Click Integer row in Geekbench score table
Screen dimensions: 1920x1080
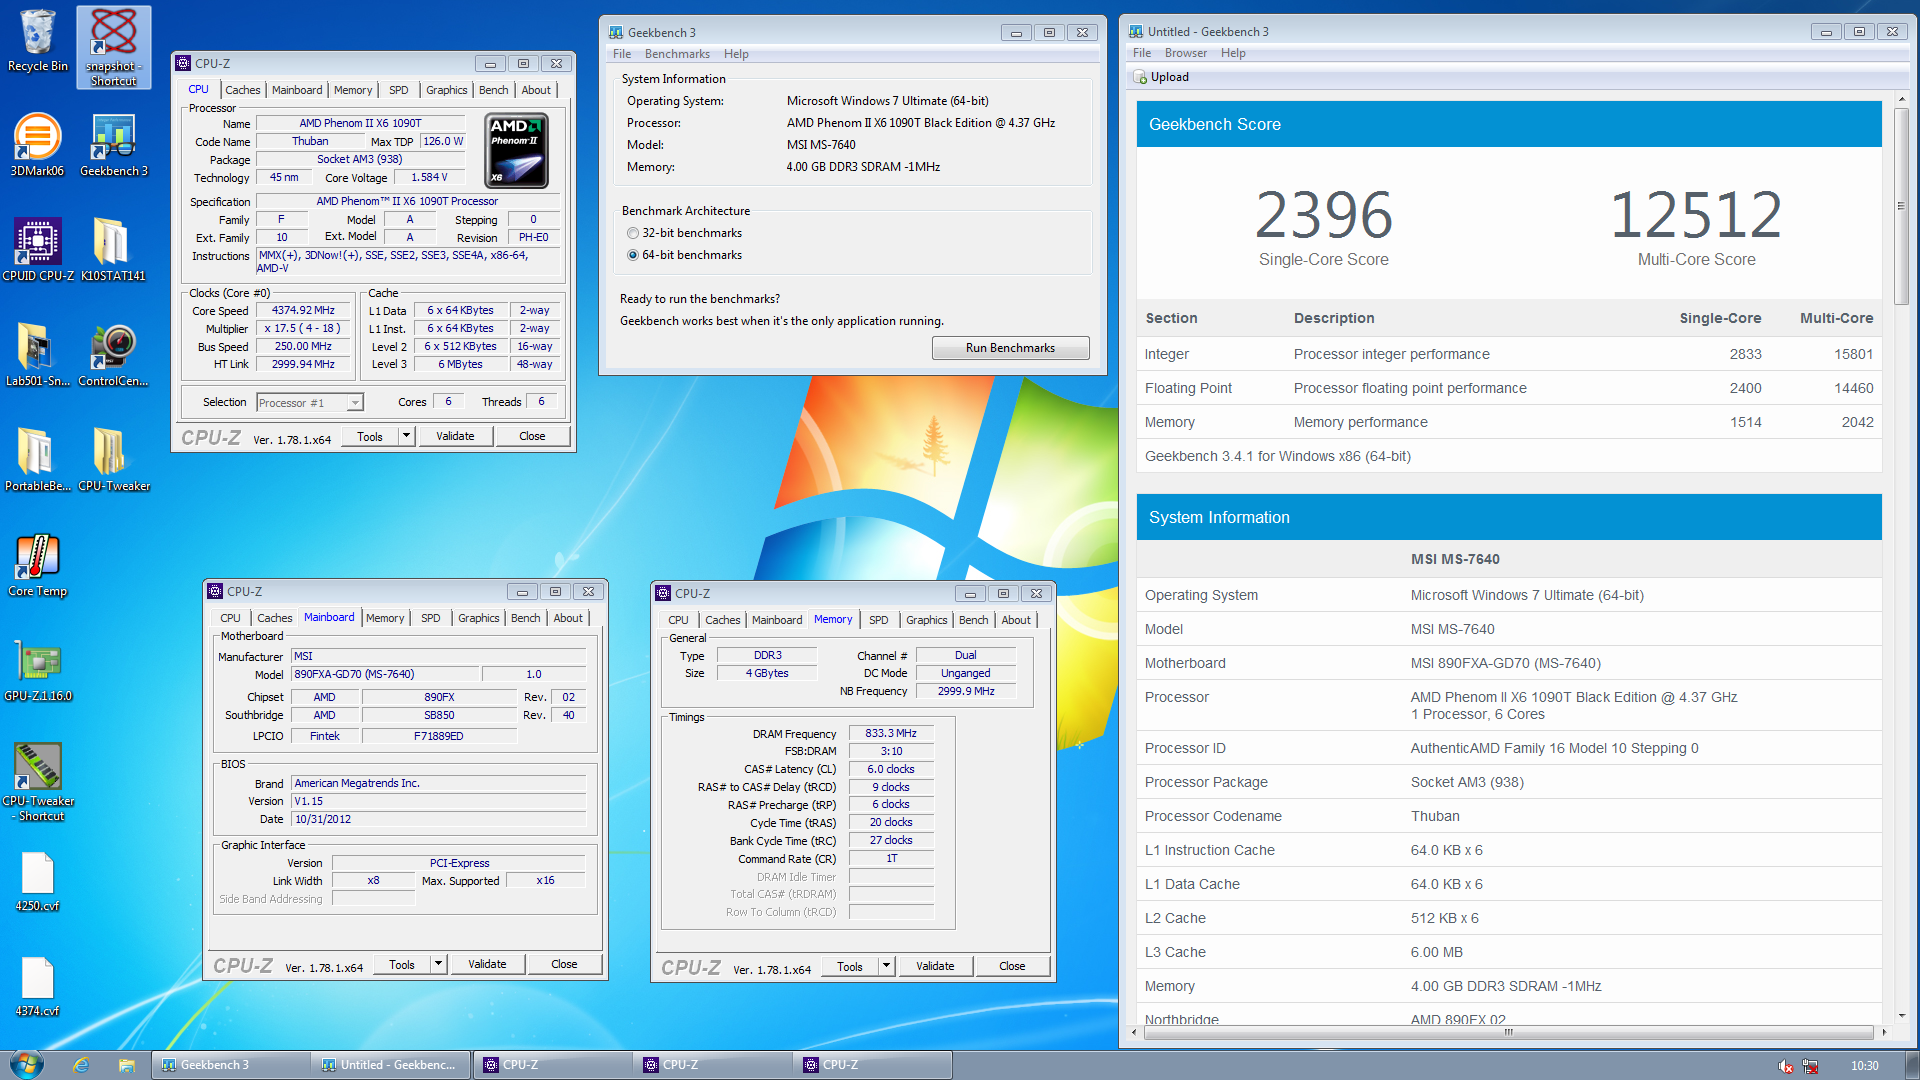(x=1509, y=354)
